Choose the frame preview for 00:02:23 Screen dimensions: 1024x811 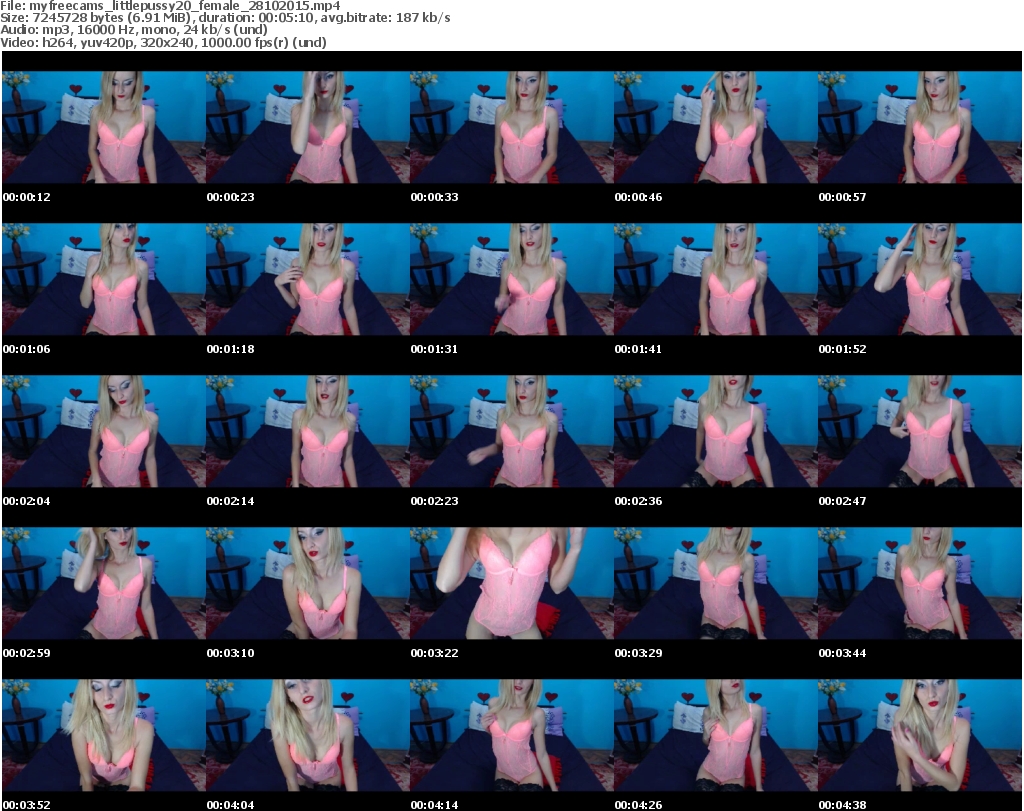511,432
